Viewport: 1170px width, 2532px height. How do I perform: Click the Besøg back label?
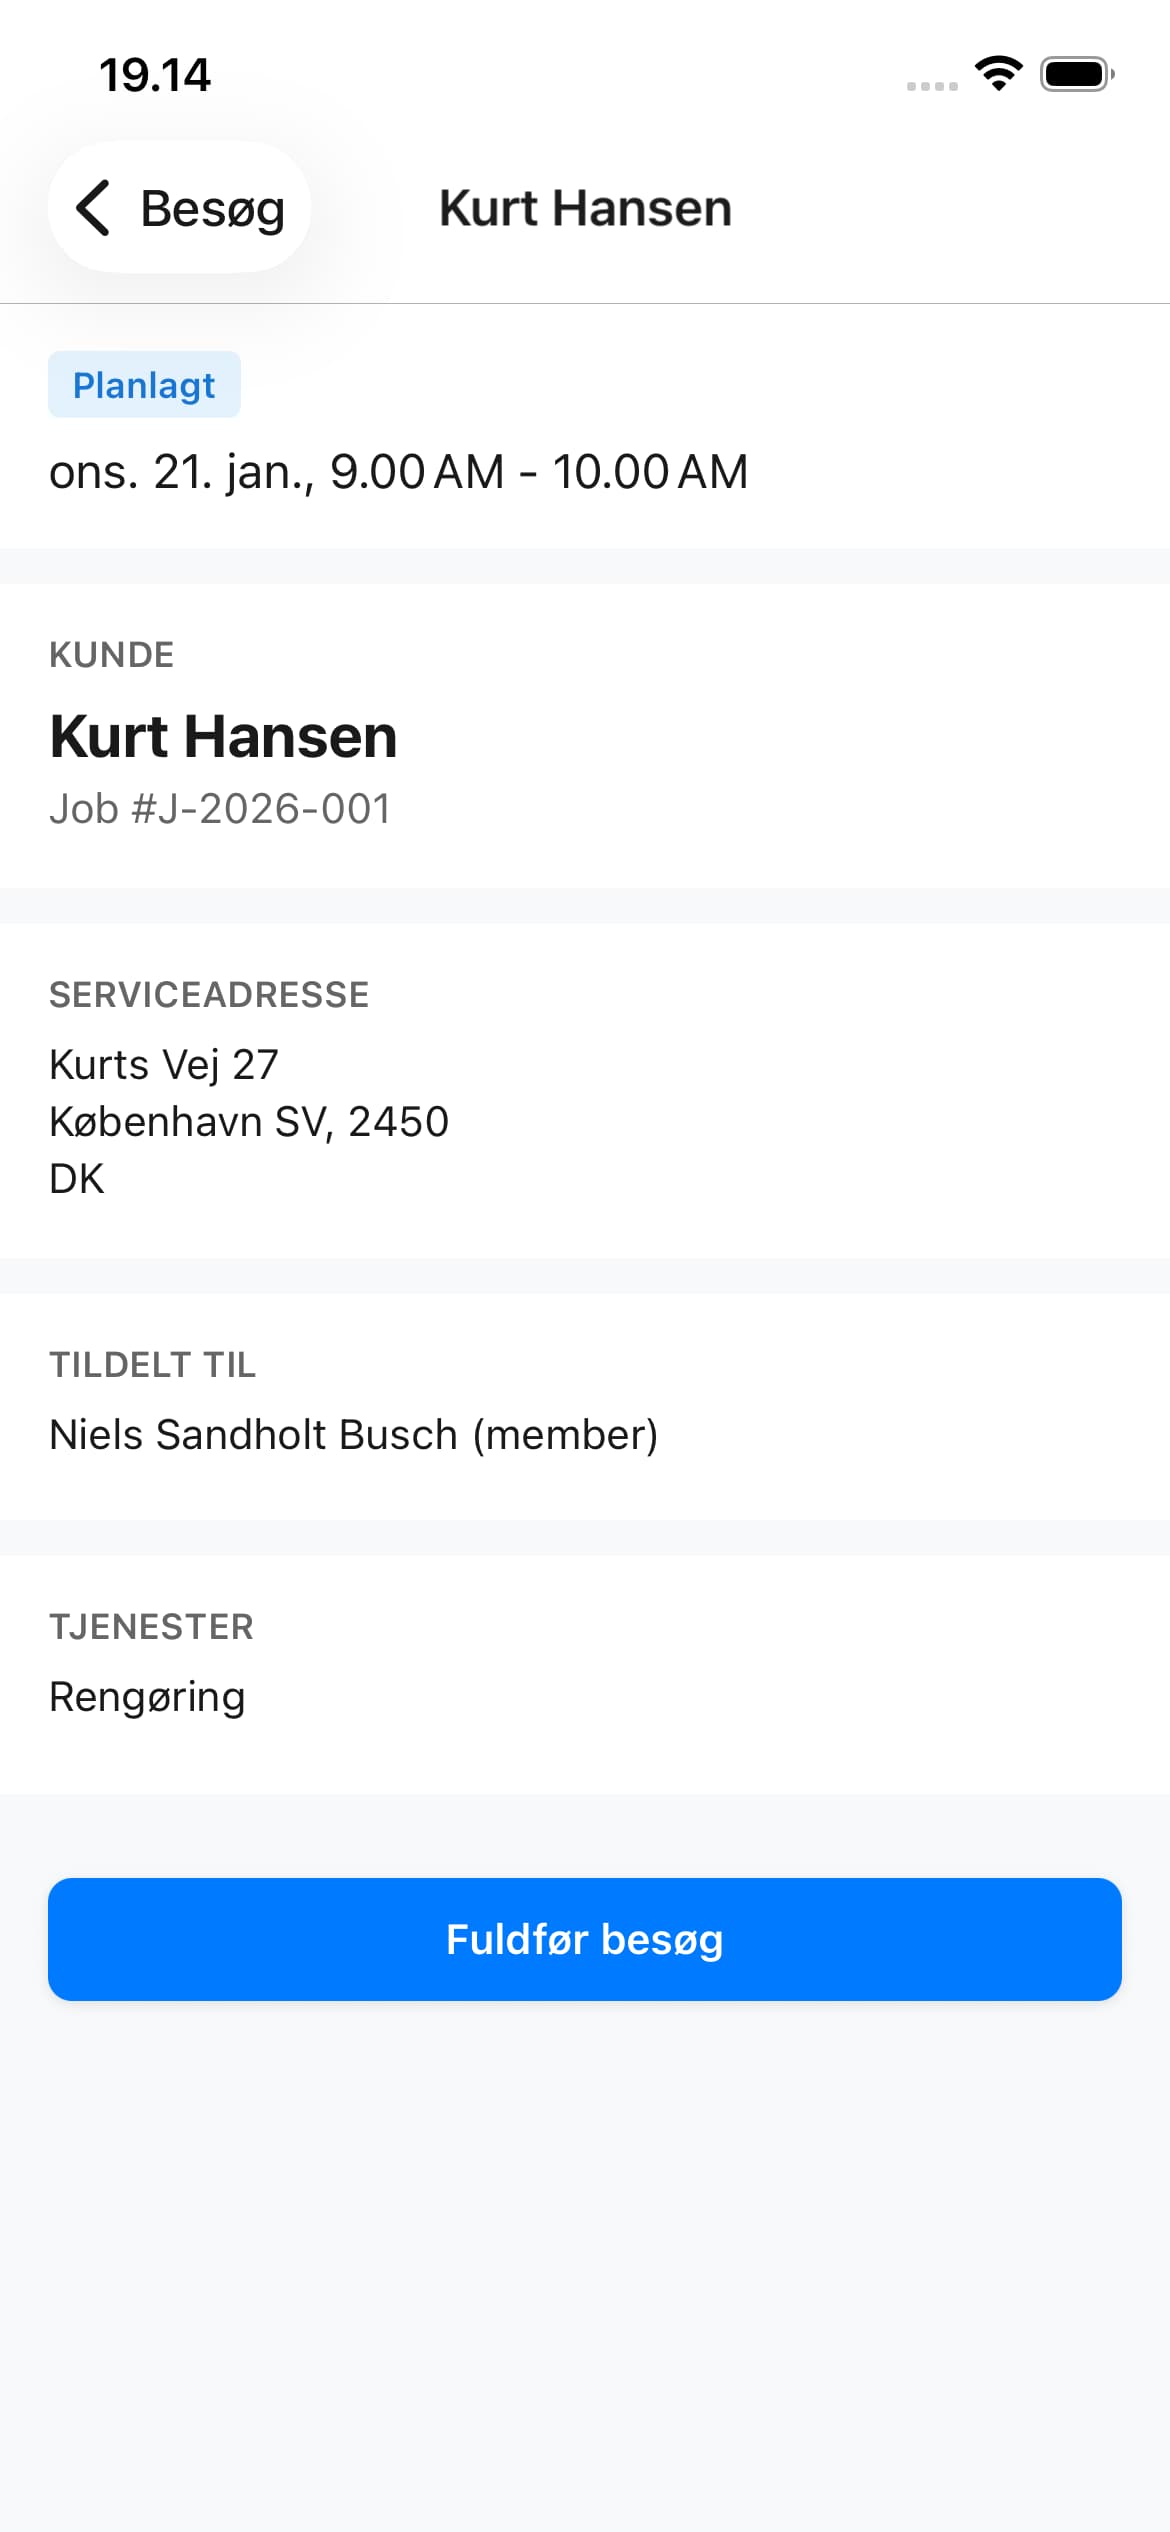(212, 209)
